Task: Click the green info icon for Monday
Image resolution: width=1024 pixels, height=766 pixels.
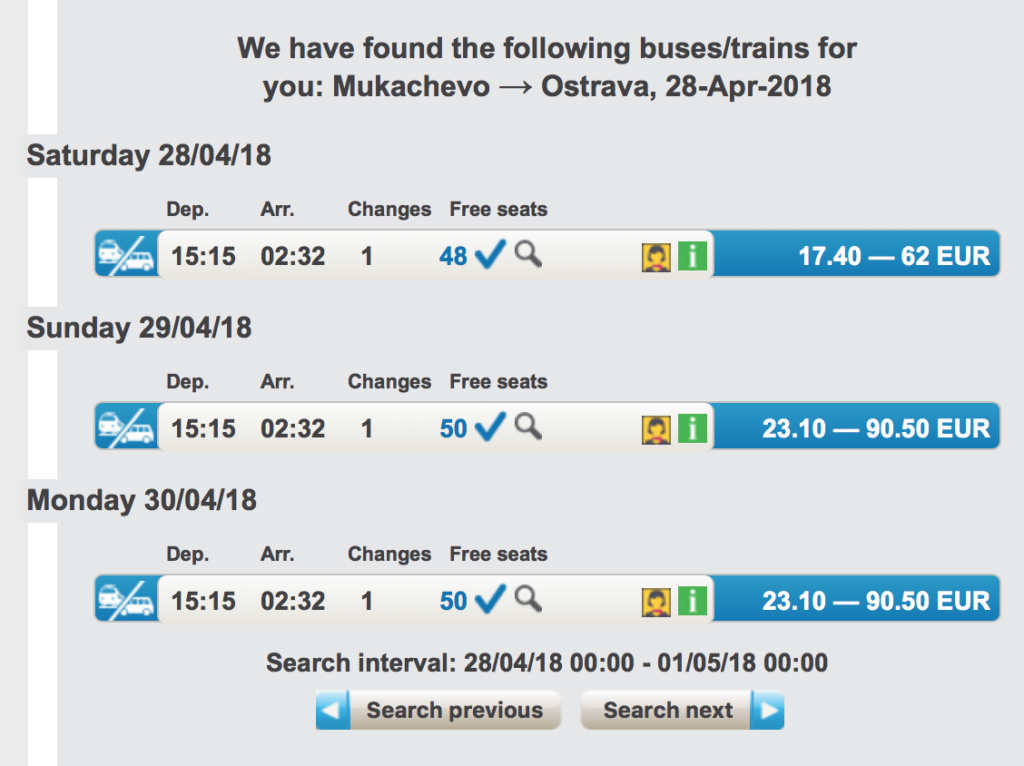Action: pos(692,602)
